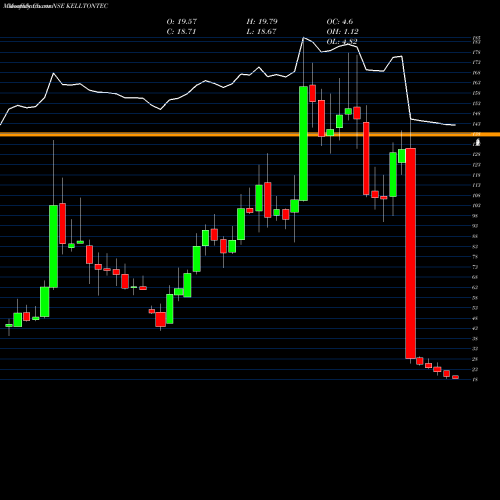Click the OL: 4.82 value
The image size is (500, 500).
342,41
